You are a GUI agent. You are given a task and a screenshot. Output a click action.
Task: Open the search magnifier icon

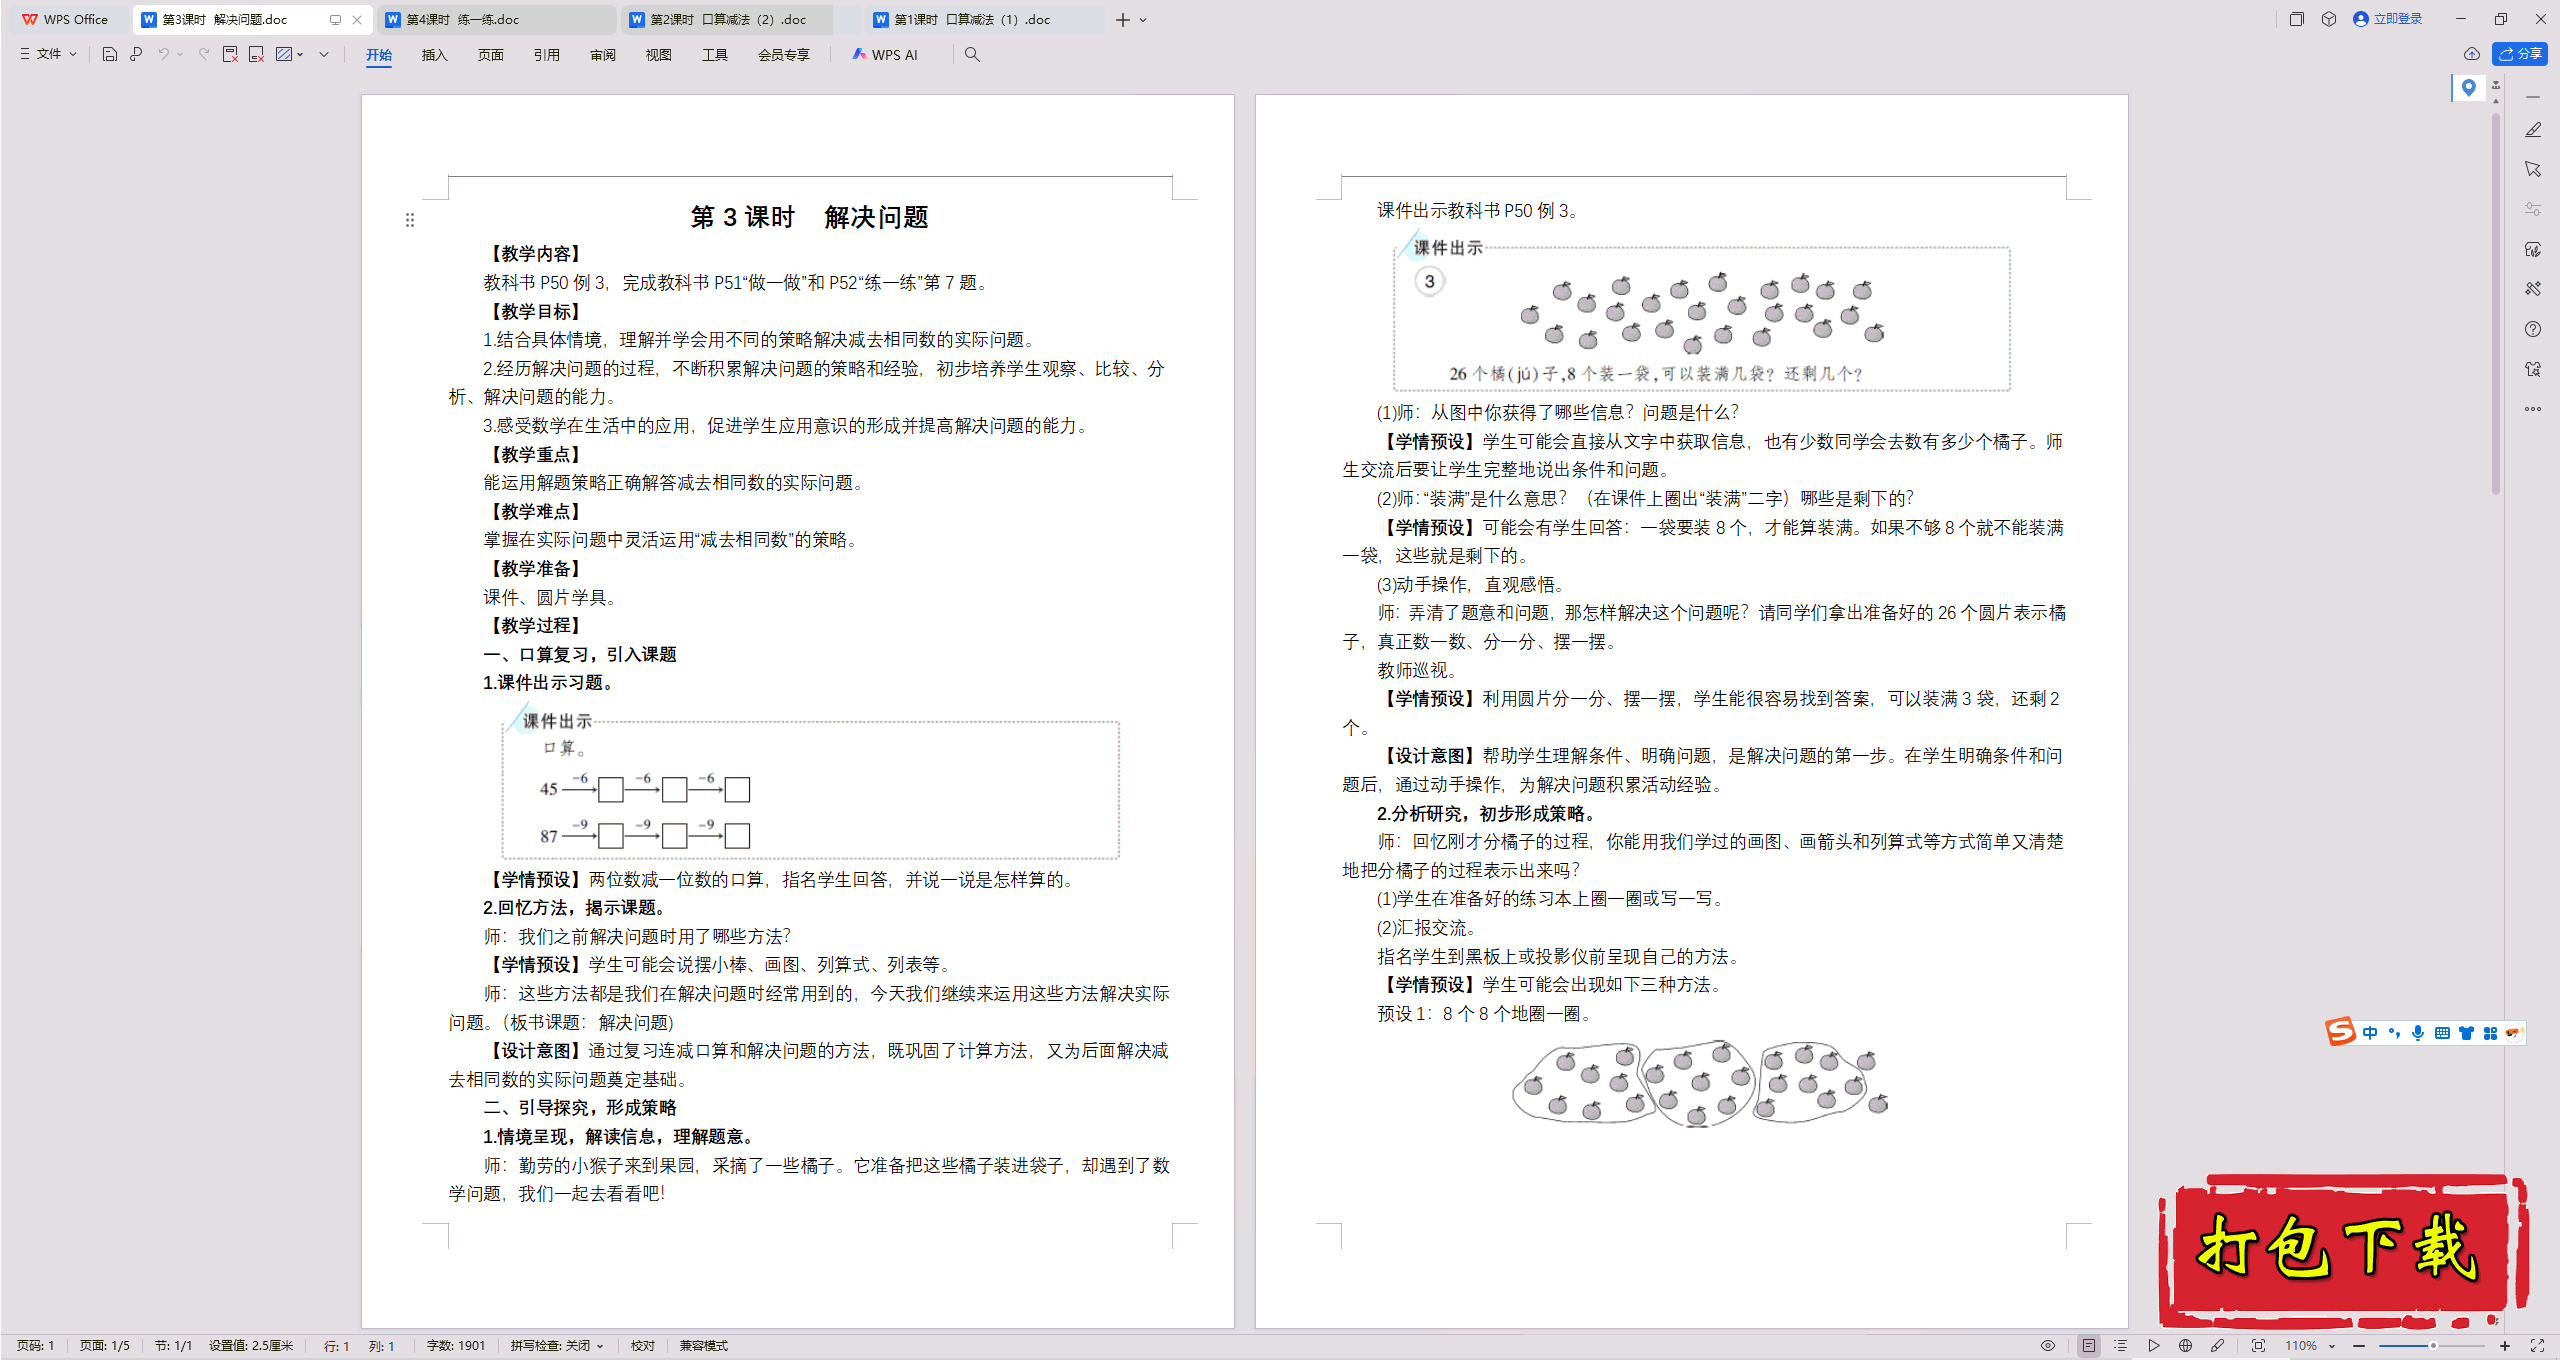pyautogui.click(x=972, y=54)
